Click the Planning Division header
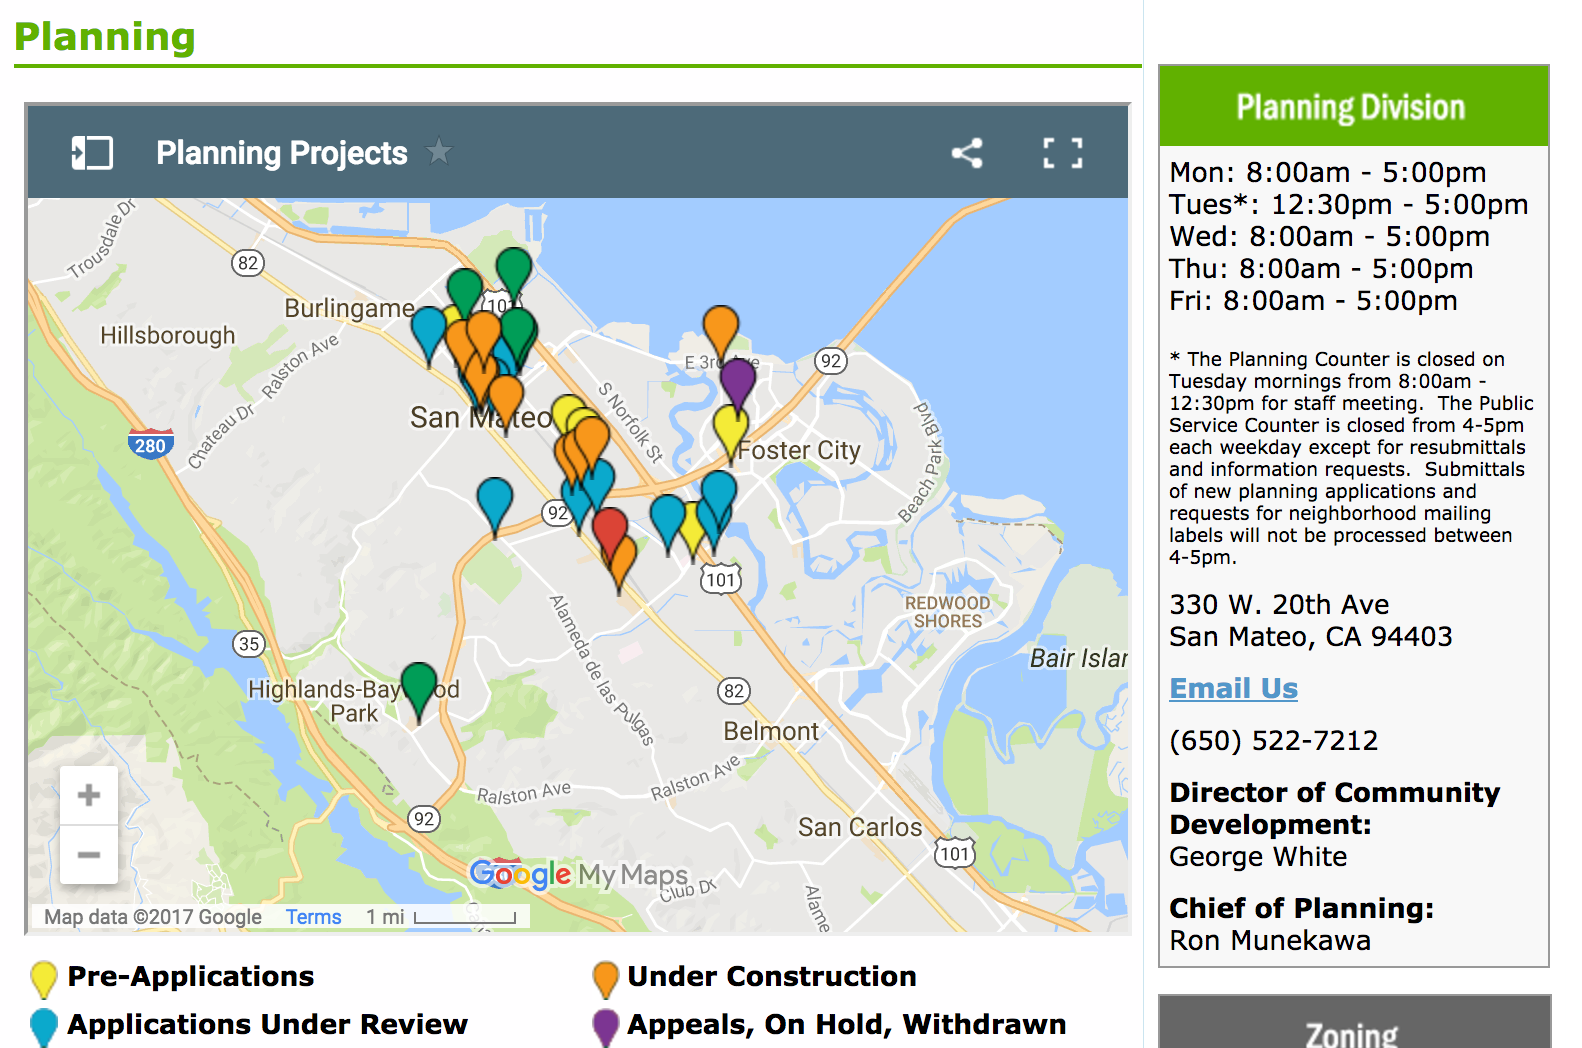Image resolution: width=1582 pixels, height=1048 pixels. [1353, 106]
